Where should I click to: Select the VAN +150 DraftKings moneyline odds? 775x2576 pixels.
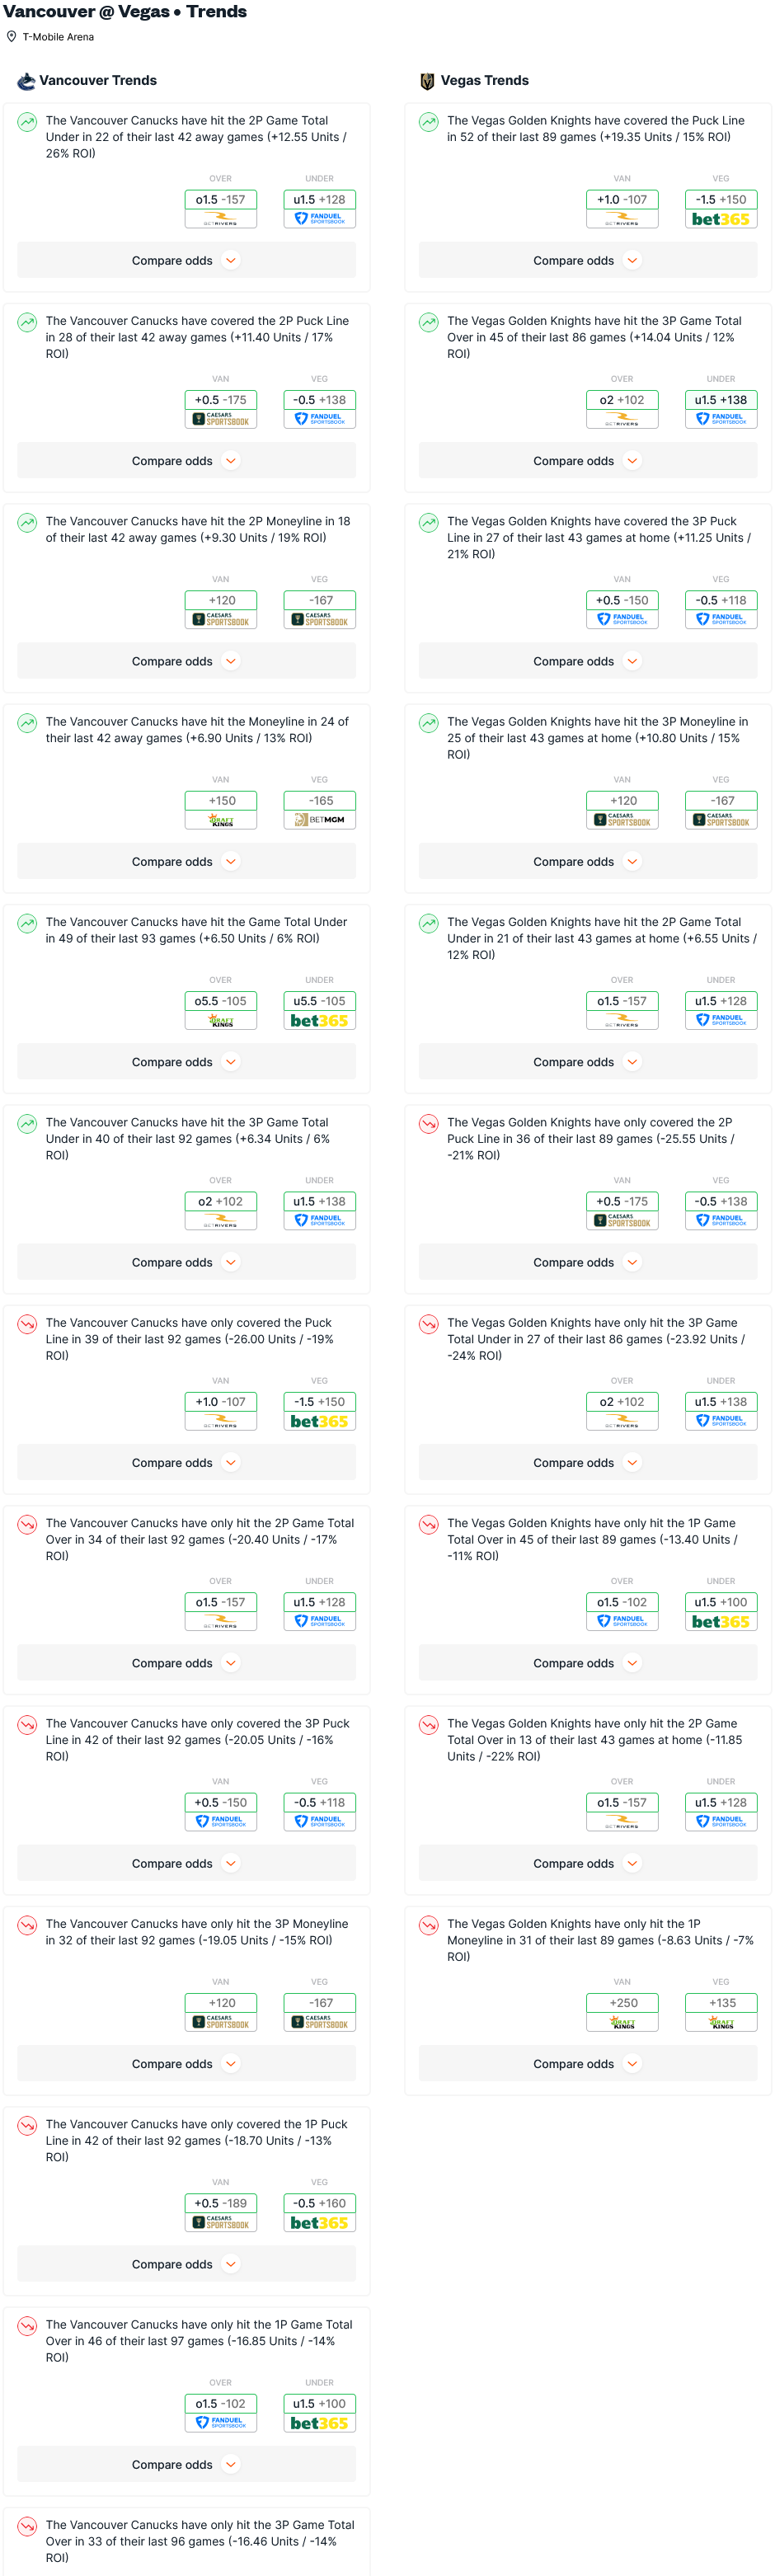221,809
